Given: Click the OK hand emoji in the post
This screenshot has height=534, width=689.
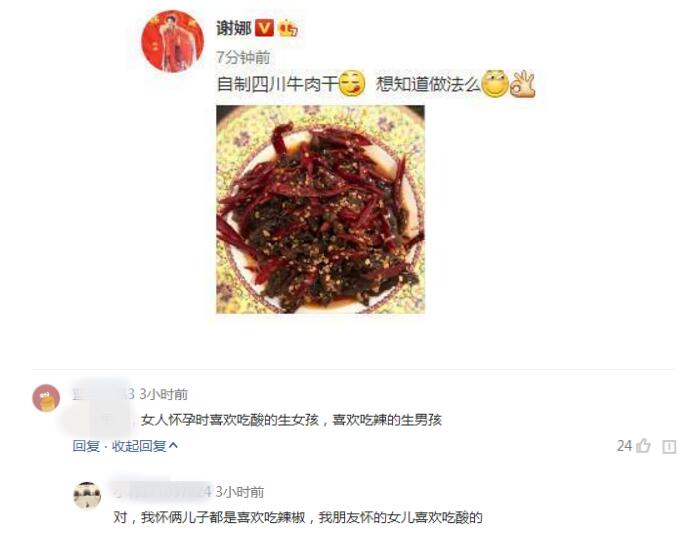Looking at the screenshot, I should point(522,84).
